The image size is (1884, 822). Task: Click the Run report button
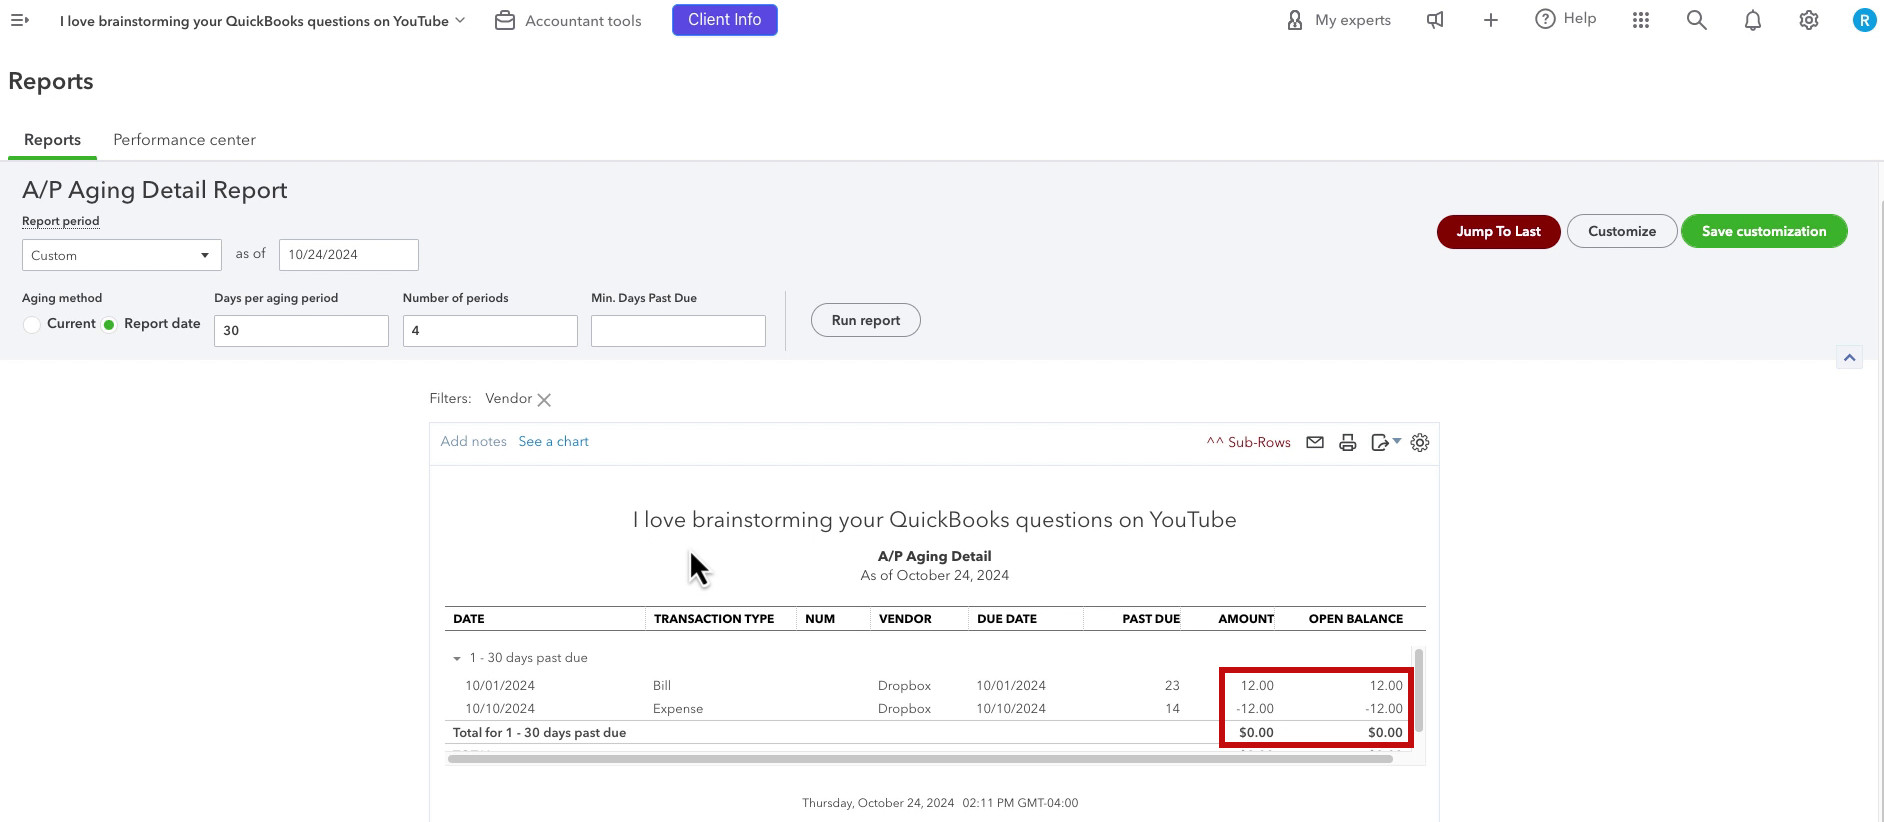(866, 320)
